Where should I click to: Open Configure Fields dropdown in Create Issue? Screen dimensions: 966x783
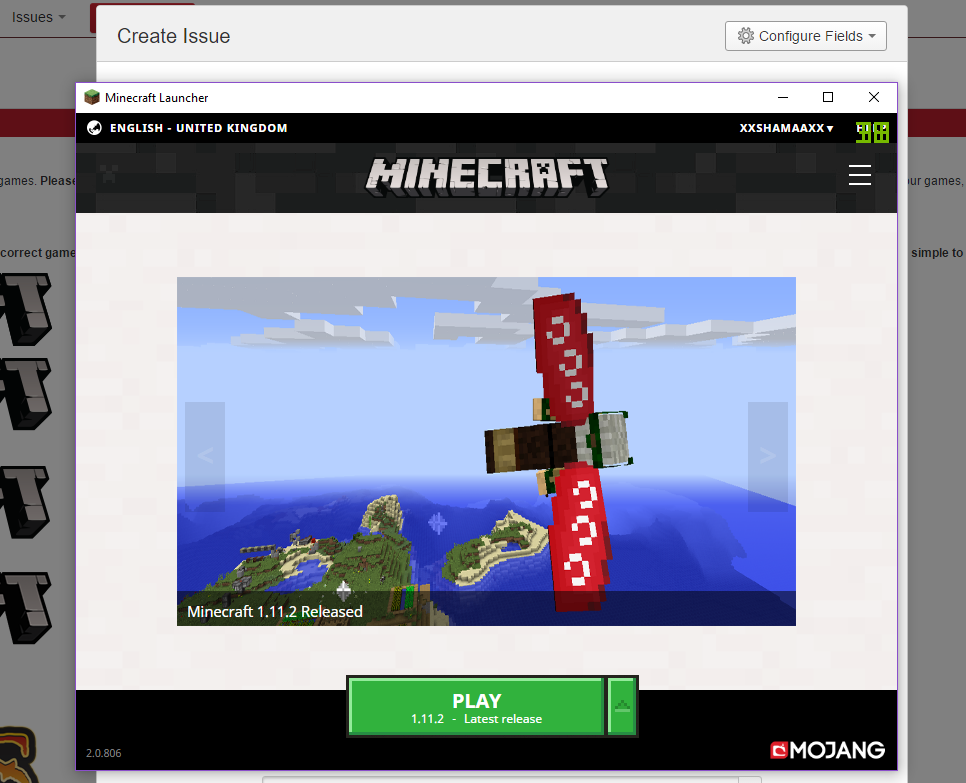[x=806, y=36]
